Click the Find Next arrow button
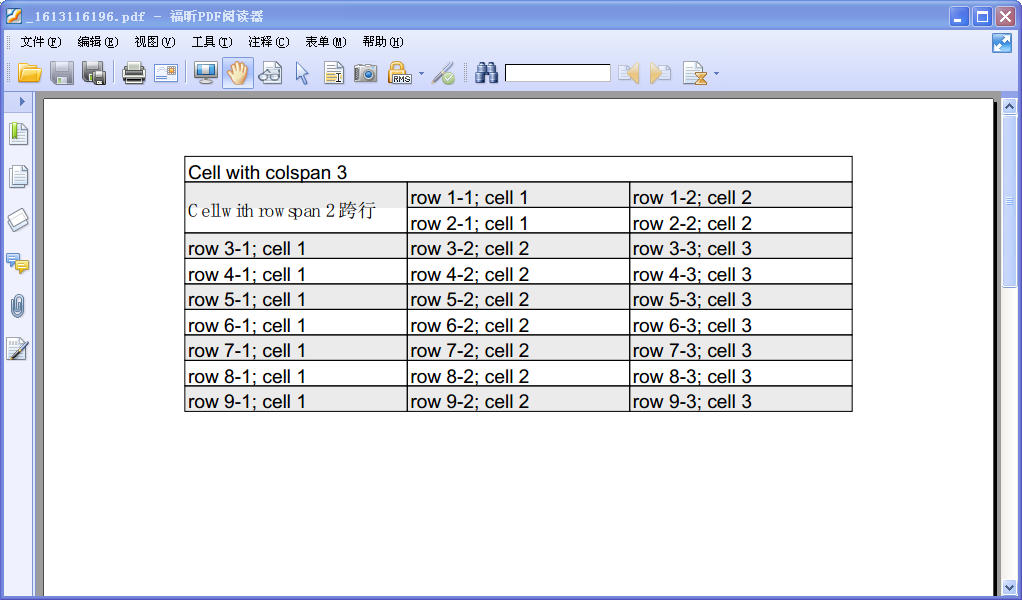 660,73
